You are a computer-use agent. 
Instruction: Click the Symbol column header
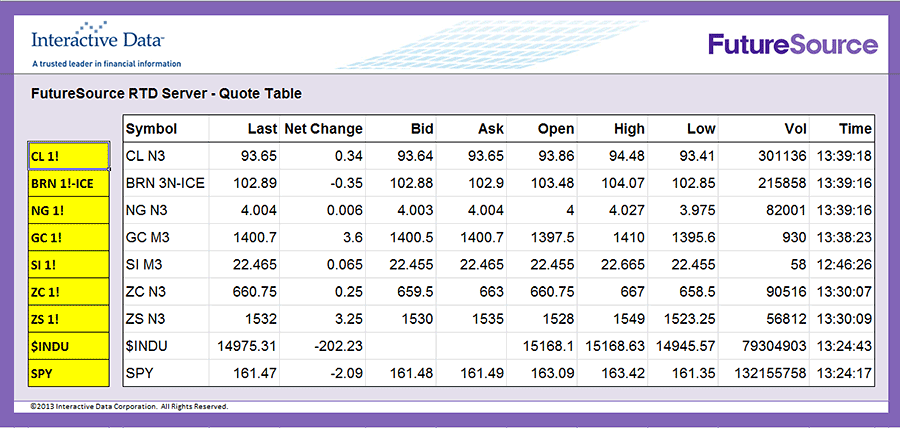(x=151, y=129)
